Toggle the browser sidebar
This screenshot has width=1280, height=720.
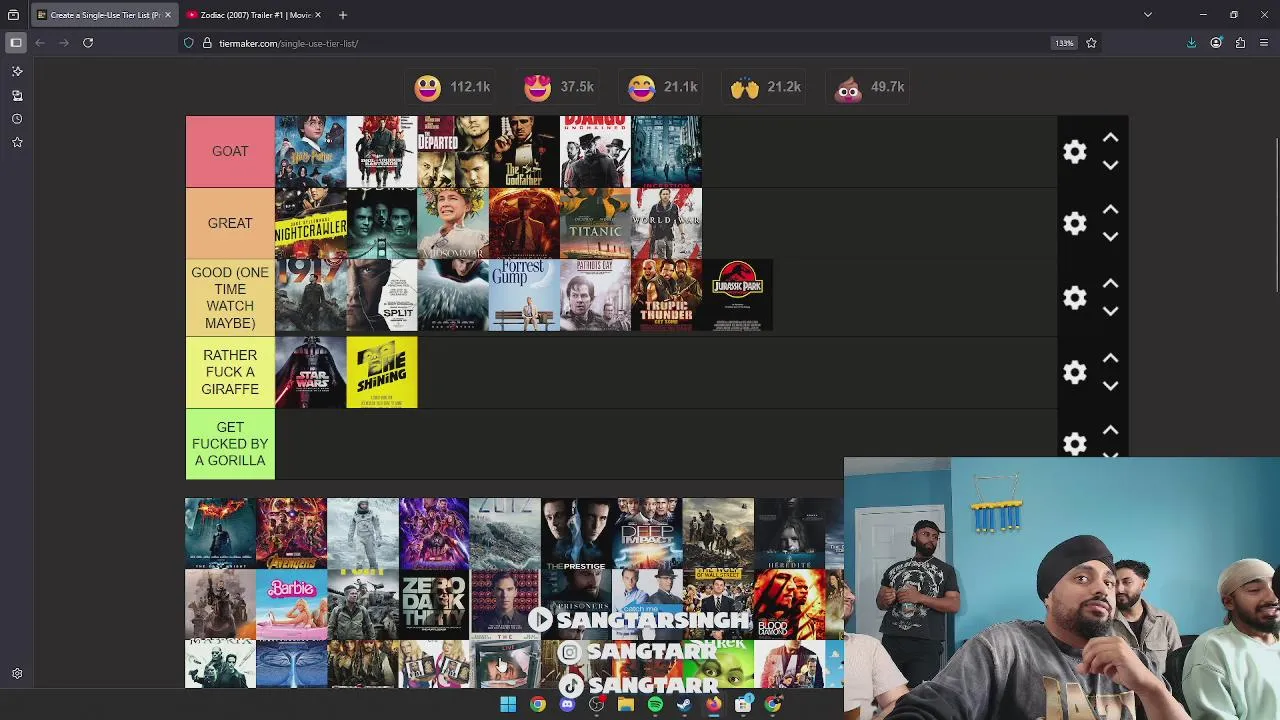pos(16,43)
